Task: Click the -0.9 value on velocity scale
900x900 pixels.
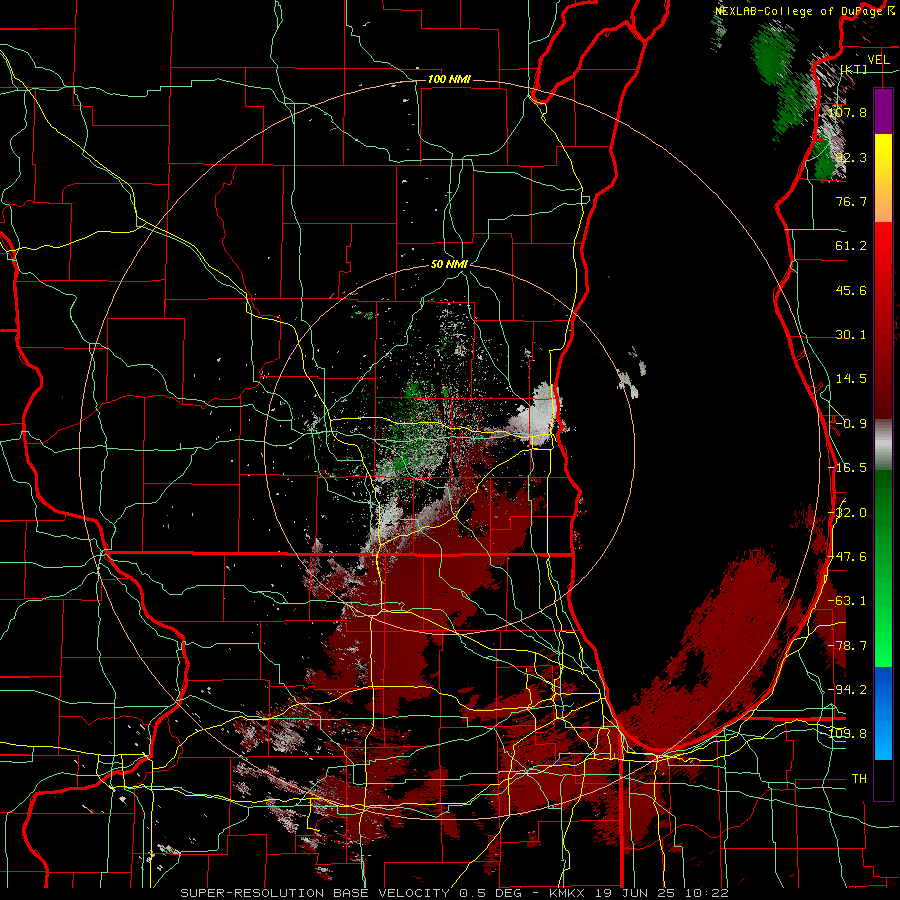Action: click(x=851, y=423)
